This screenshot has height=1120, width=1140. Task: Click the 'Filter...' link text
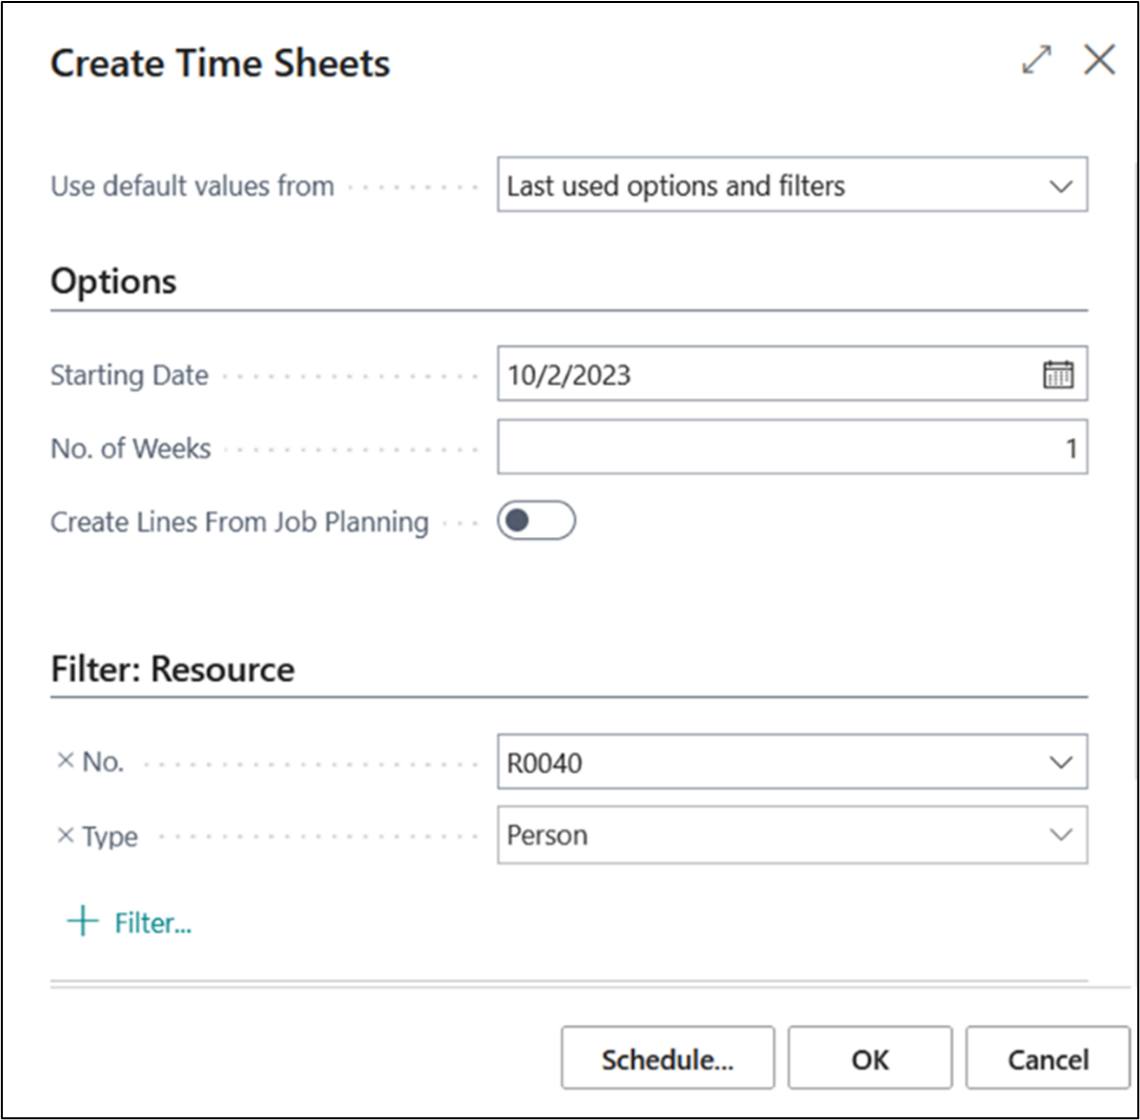[153, 923]
